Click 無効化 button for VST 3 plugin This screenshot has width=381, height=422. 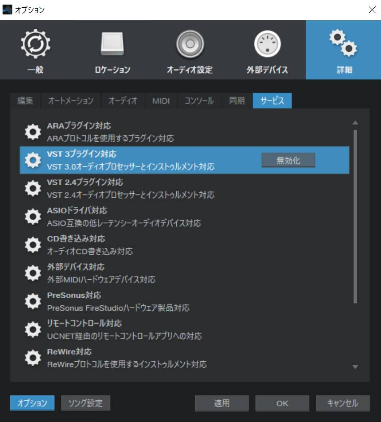tap(288, 160)
